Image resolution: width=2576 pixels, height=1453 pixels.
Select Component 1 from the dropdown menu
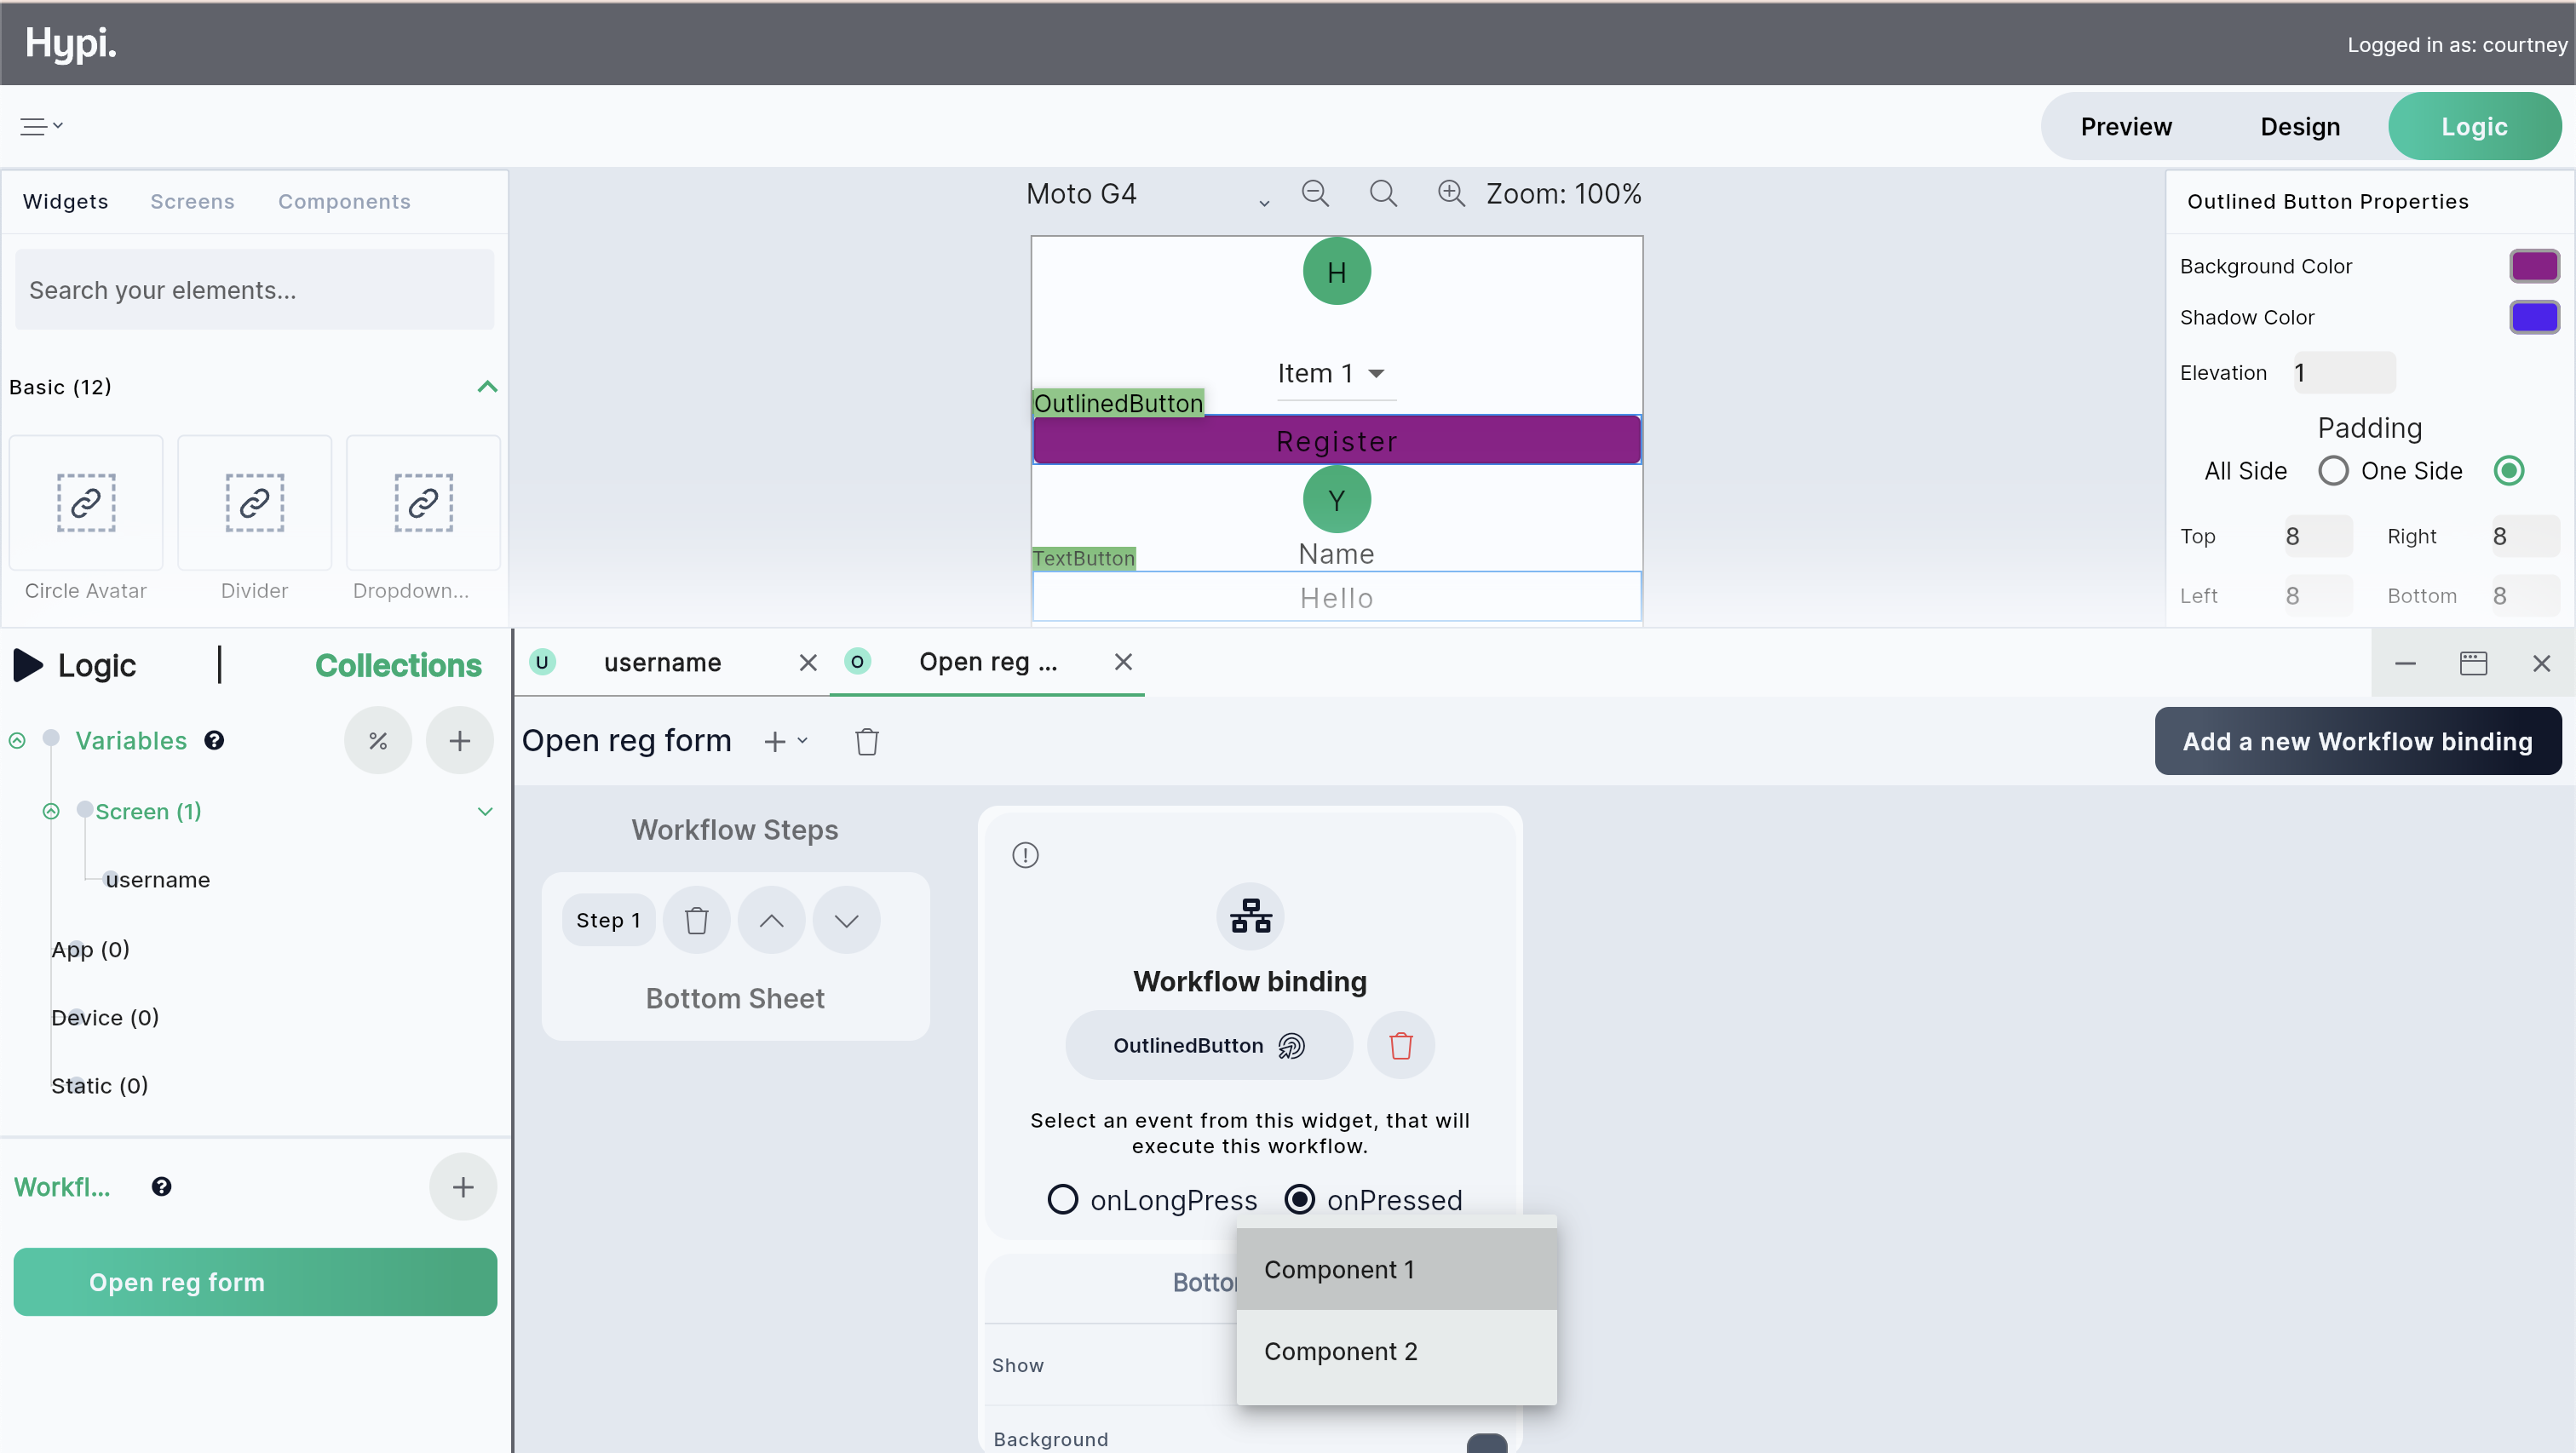click(1340, 1268)
